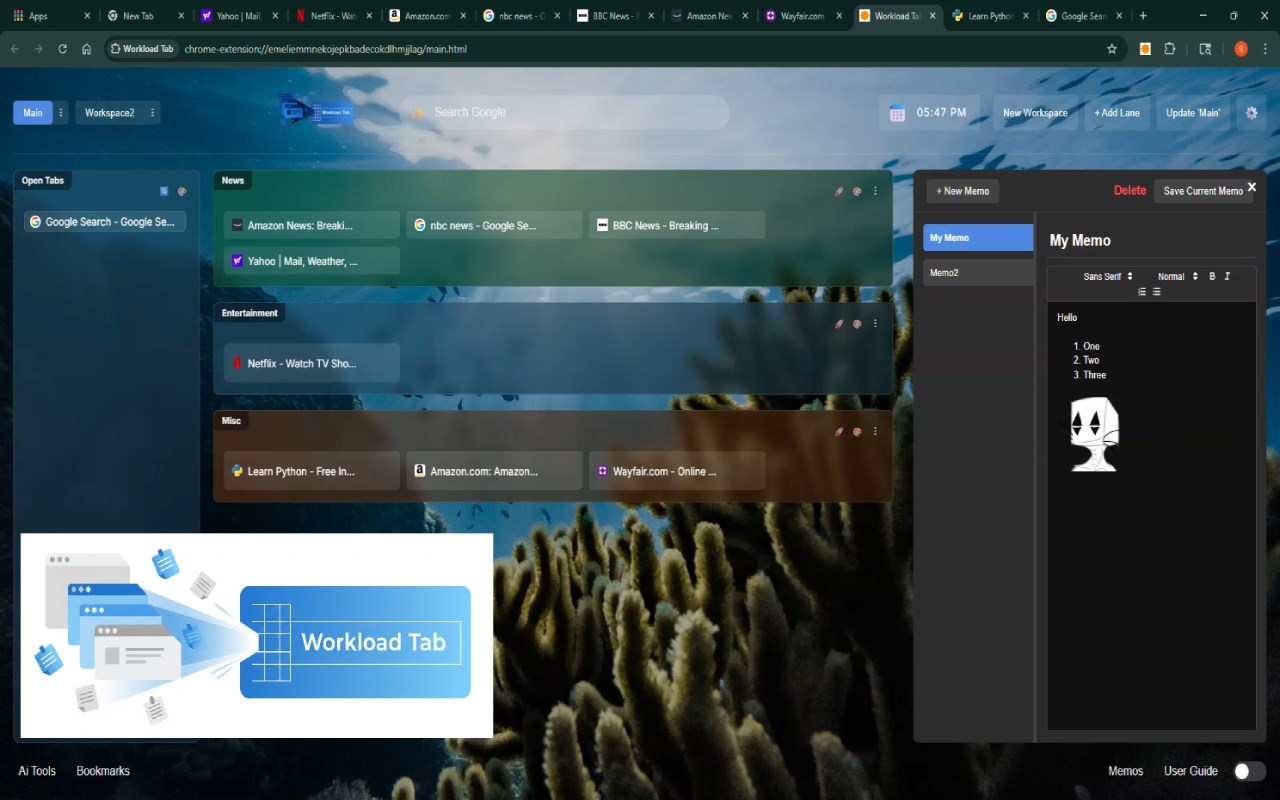Image resolution: width=1280 pixels, height=800 pixels.
Task: Navigate back in the browser
Action: 15,49
